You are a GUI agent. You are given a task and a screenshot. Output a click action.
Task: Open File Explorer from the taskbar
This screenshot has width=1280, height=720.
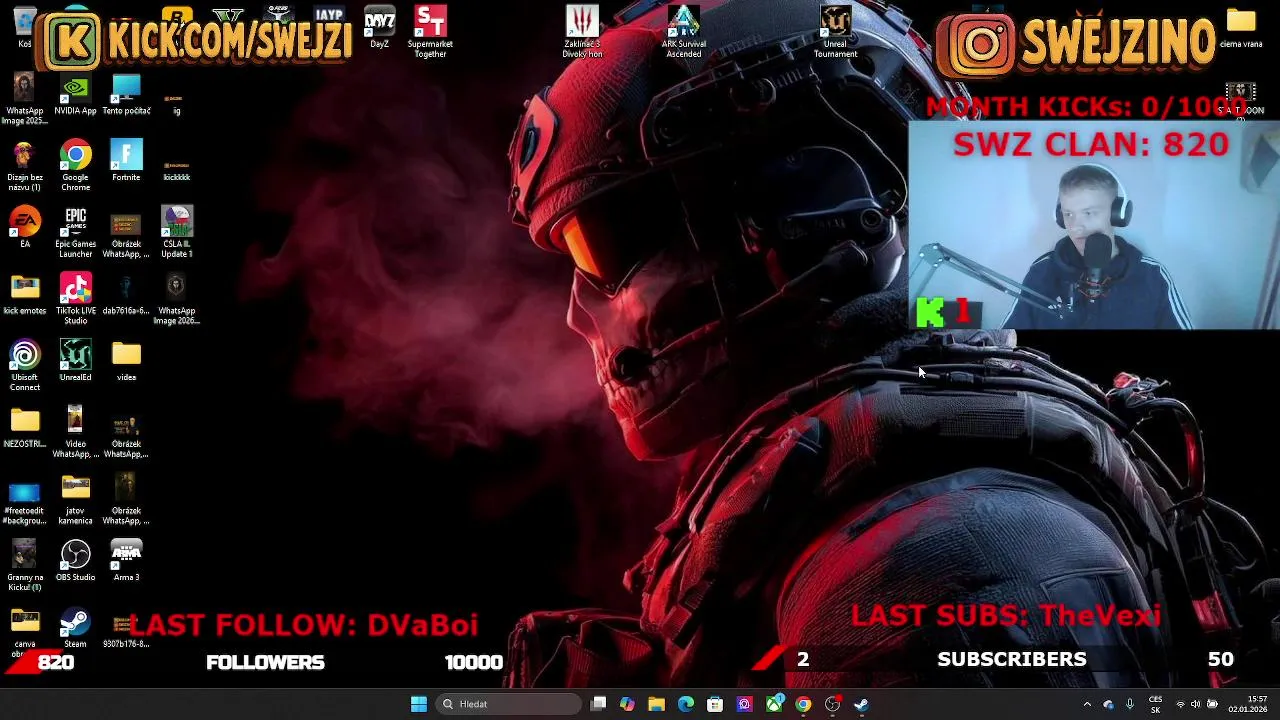(656, 704)
